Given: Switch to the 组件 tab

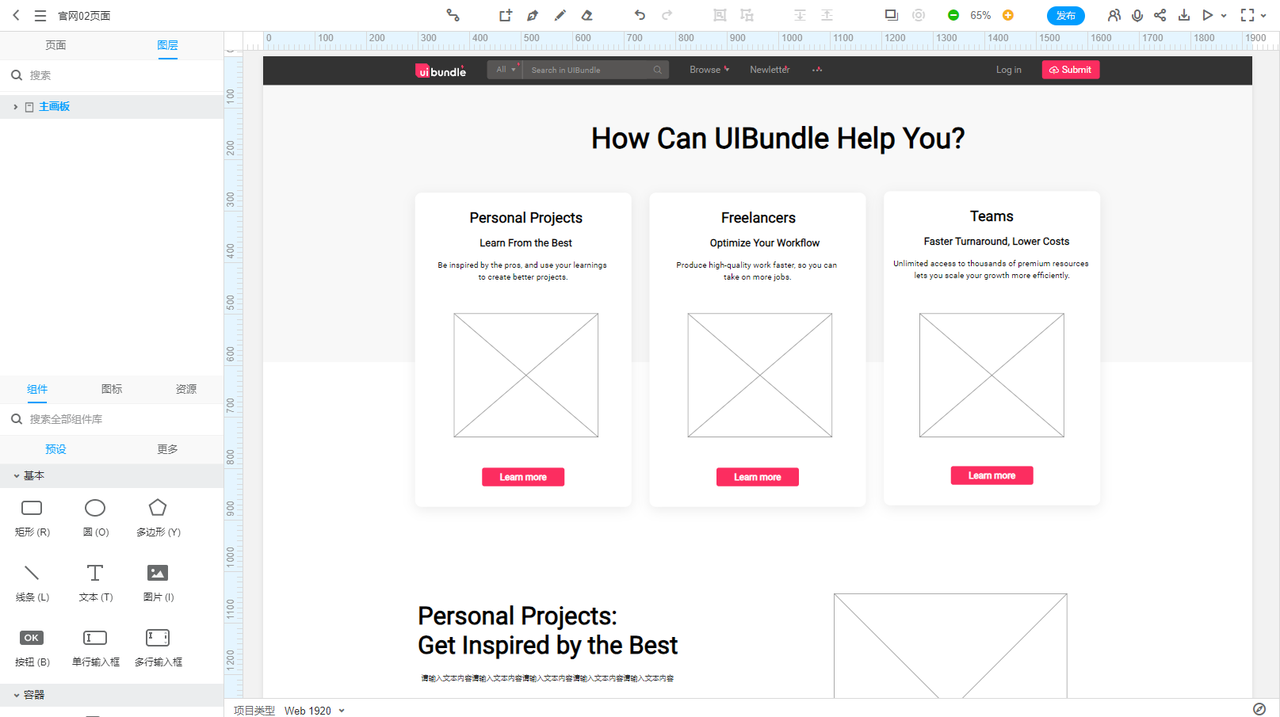Looking at the screenshot, I should tap(37, 389).
